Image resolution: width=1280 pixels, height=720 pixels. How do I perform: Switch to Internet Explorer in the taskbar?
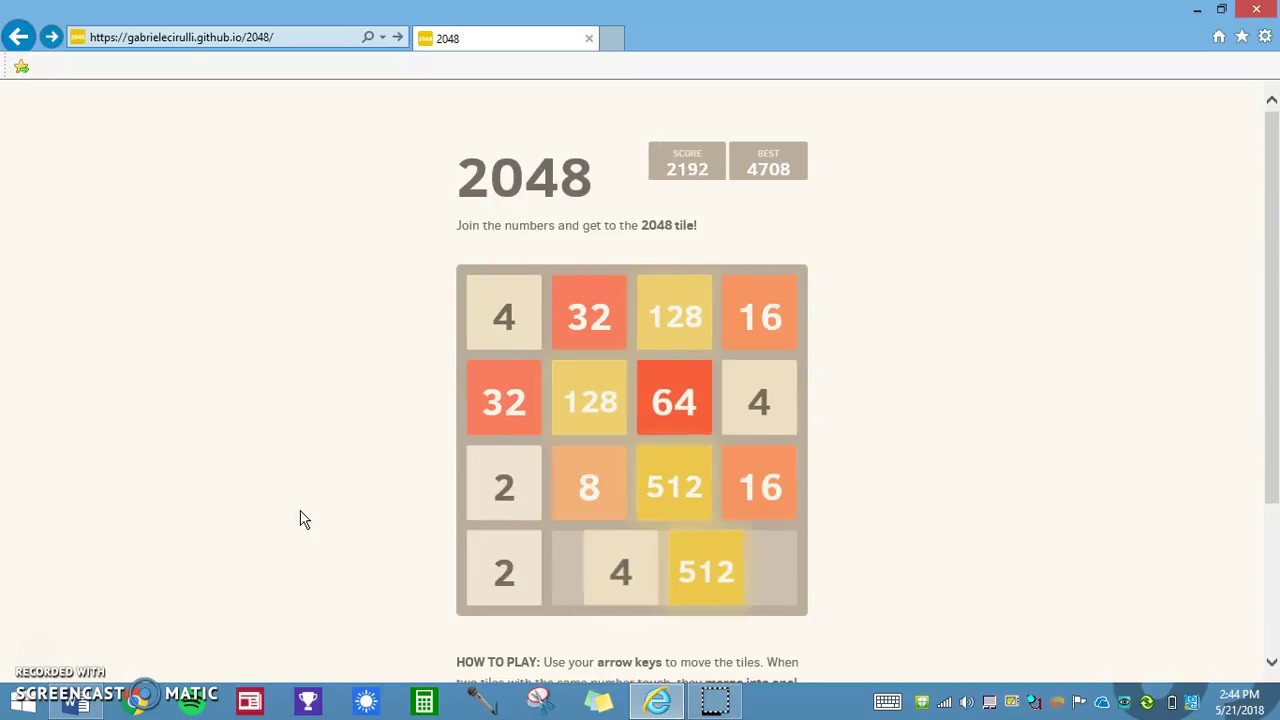[x=657, y=701]
